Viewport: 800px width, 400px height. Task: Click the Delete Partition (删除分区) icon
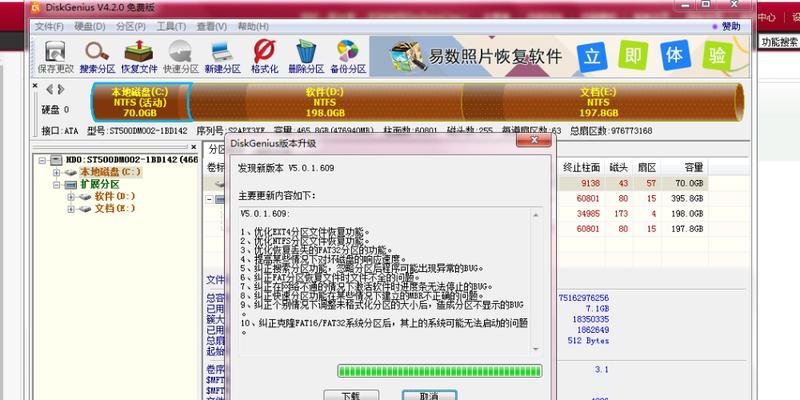pos(306,57)
